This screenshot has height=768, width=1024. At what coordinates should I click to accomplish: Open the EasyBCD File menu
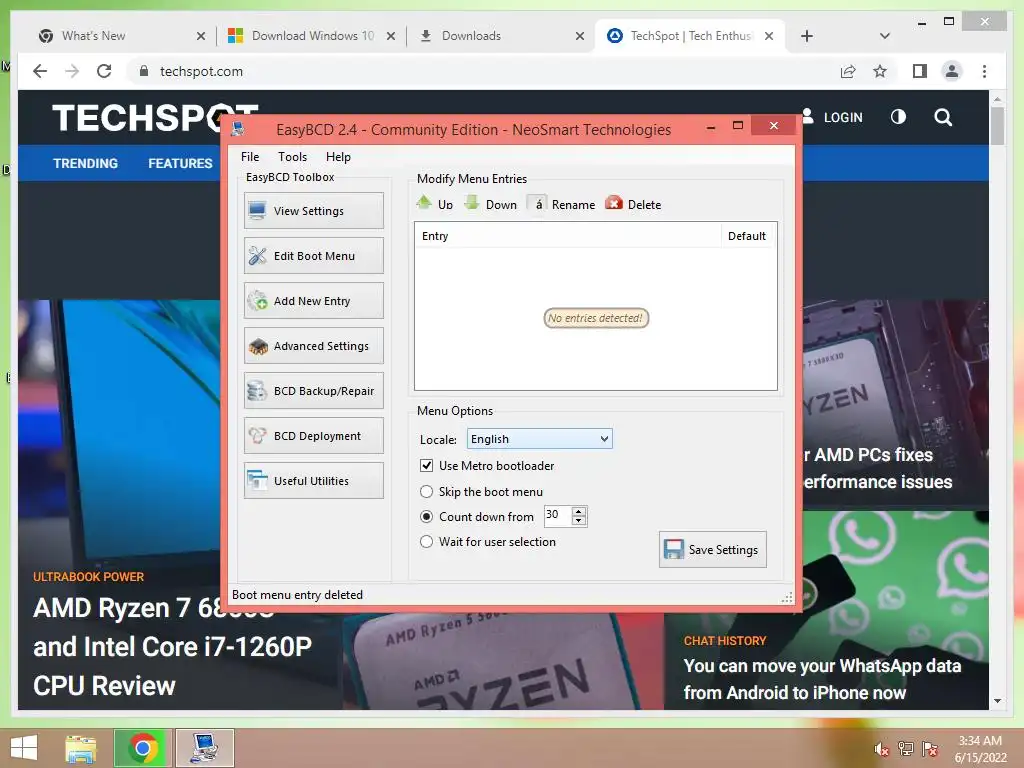click(249, 157)
